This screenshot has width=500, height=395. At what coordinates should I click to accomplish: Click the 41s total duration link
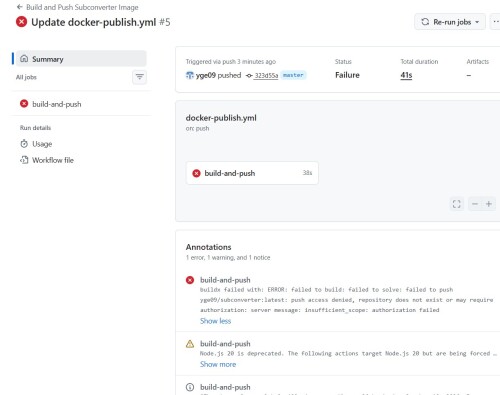[x=406, y=75]
